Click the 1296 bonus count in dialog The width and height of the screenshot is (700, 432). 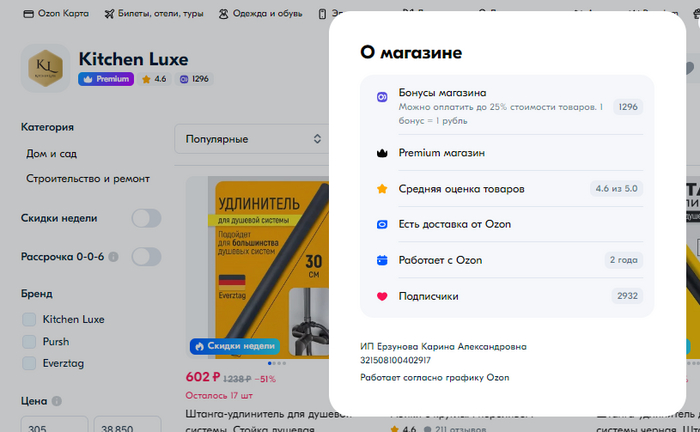[x=628, y=107]
